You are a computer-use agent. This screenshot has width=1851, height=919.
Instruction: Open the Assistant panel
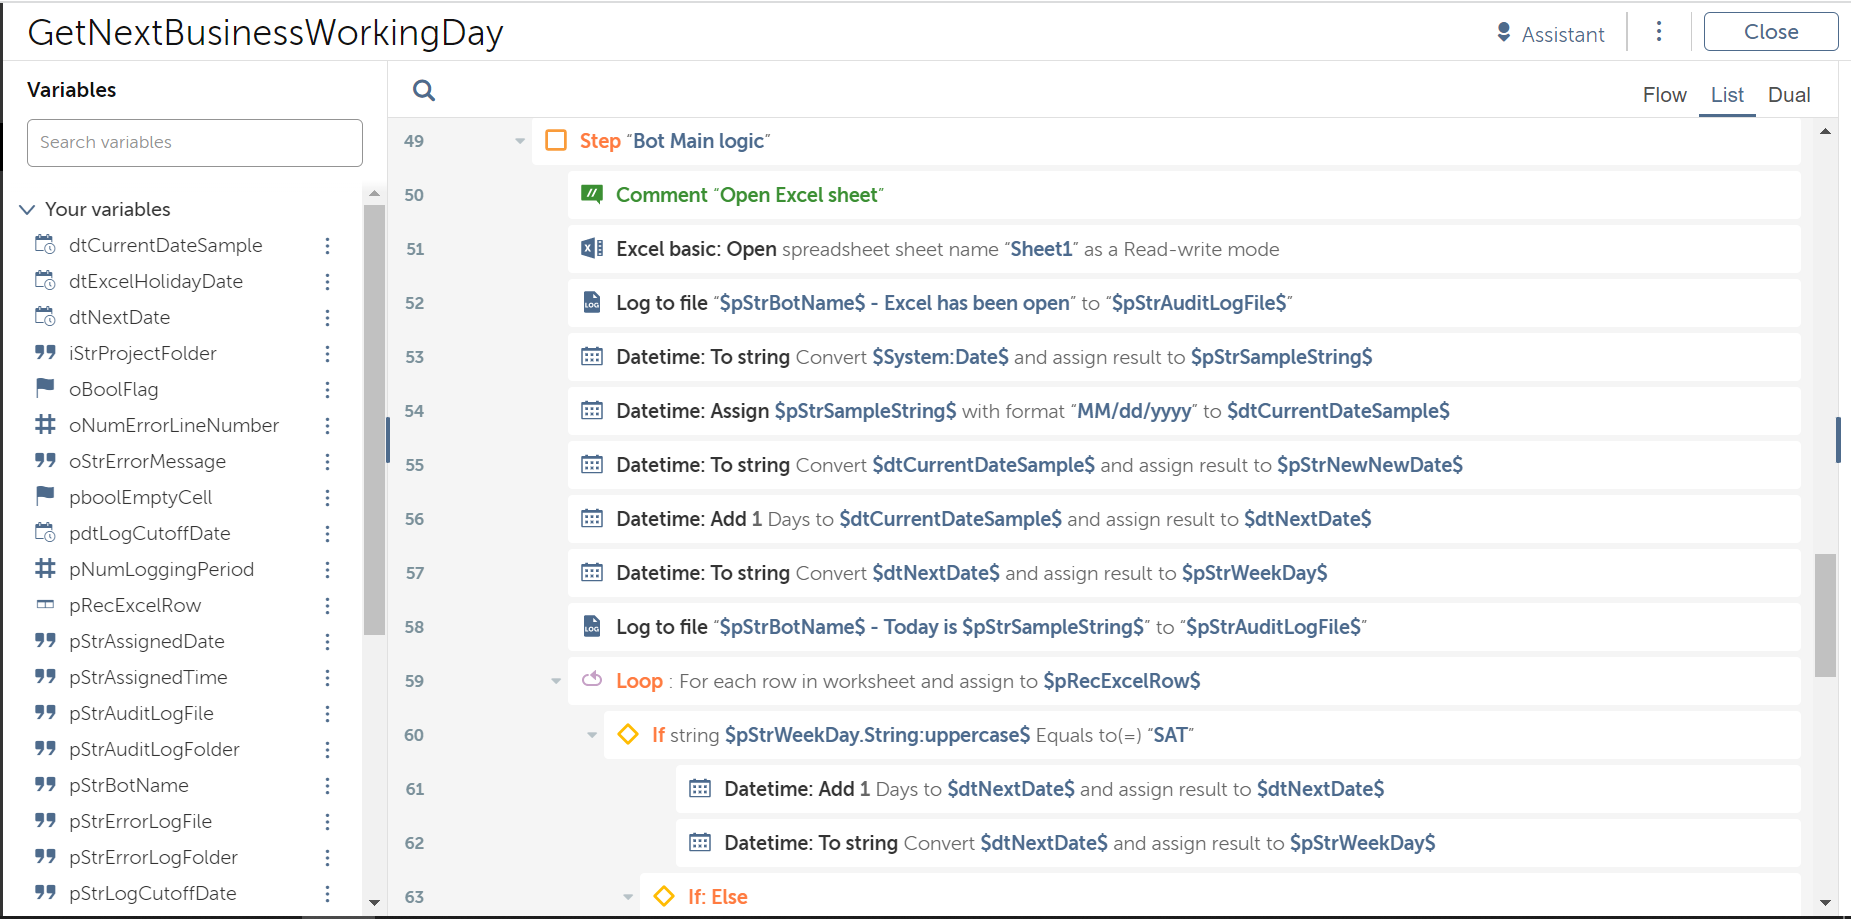pos(1551,34)
